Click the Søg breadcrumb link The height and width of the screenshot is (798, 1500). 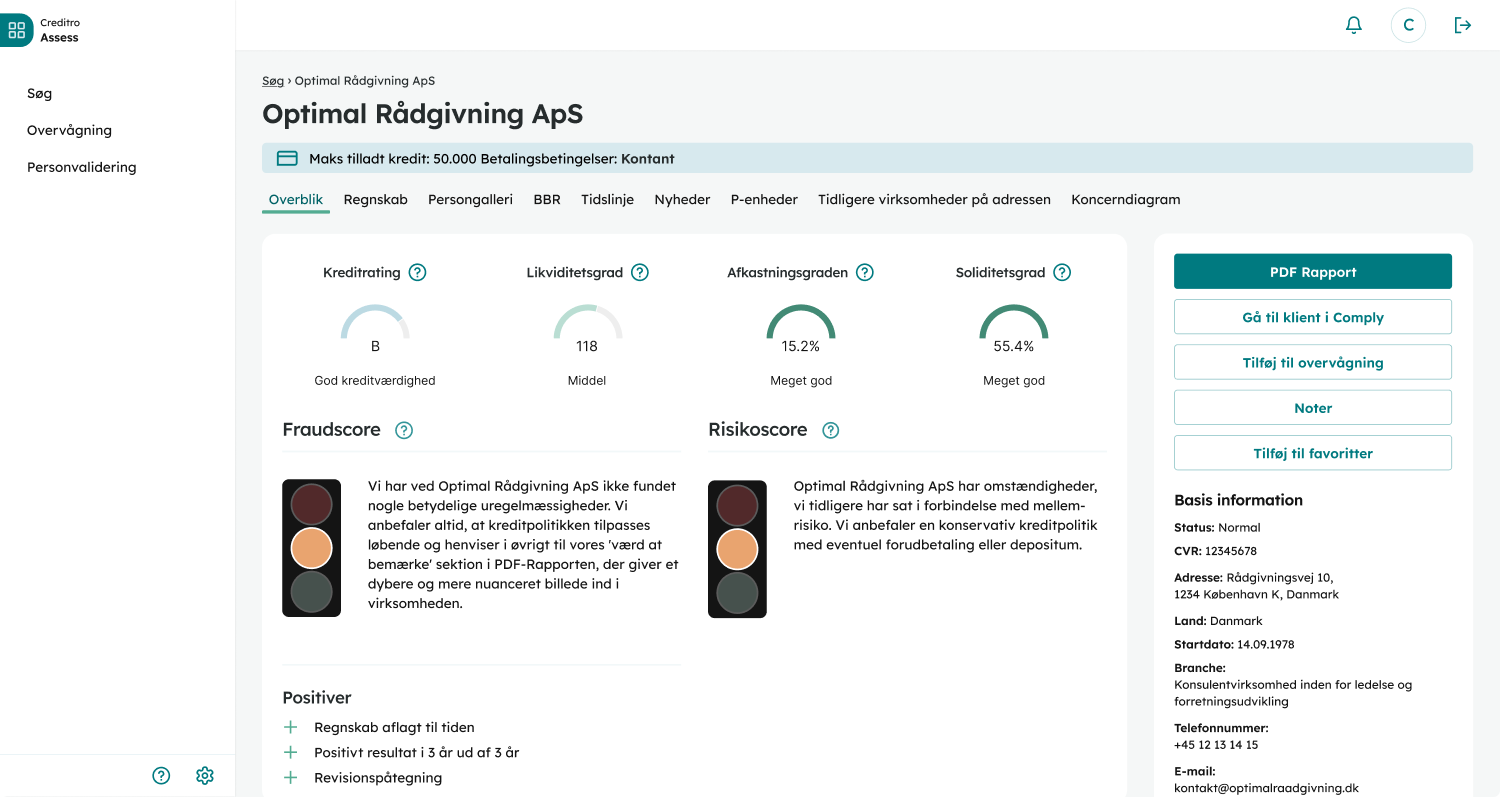tap(273, 80)
